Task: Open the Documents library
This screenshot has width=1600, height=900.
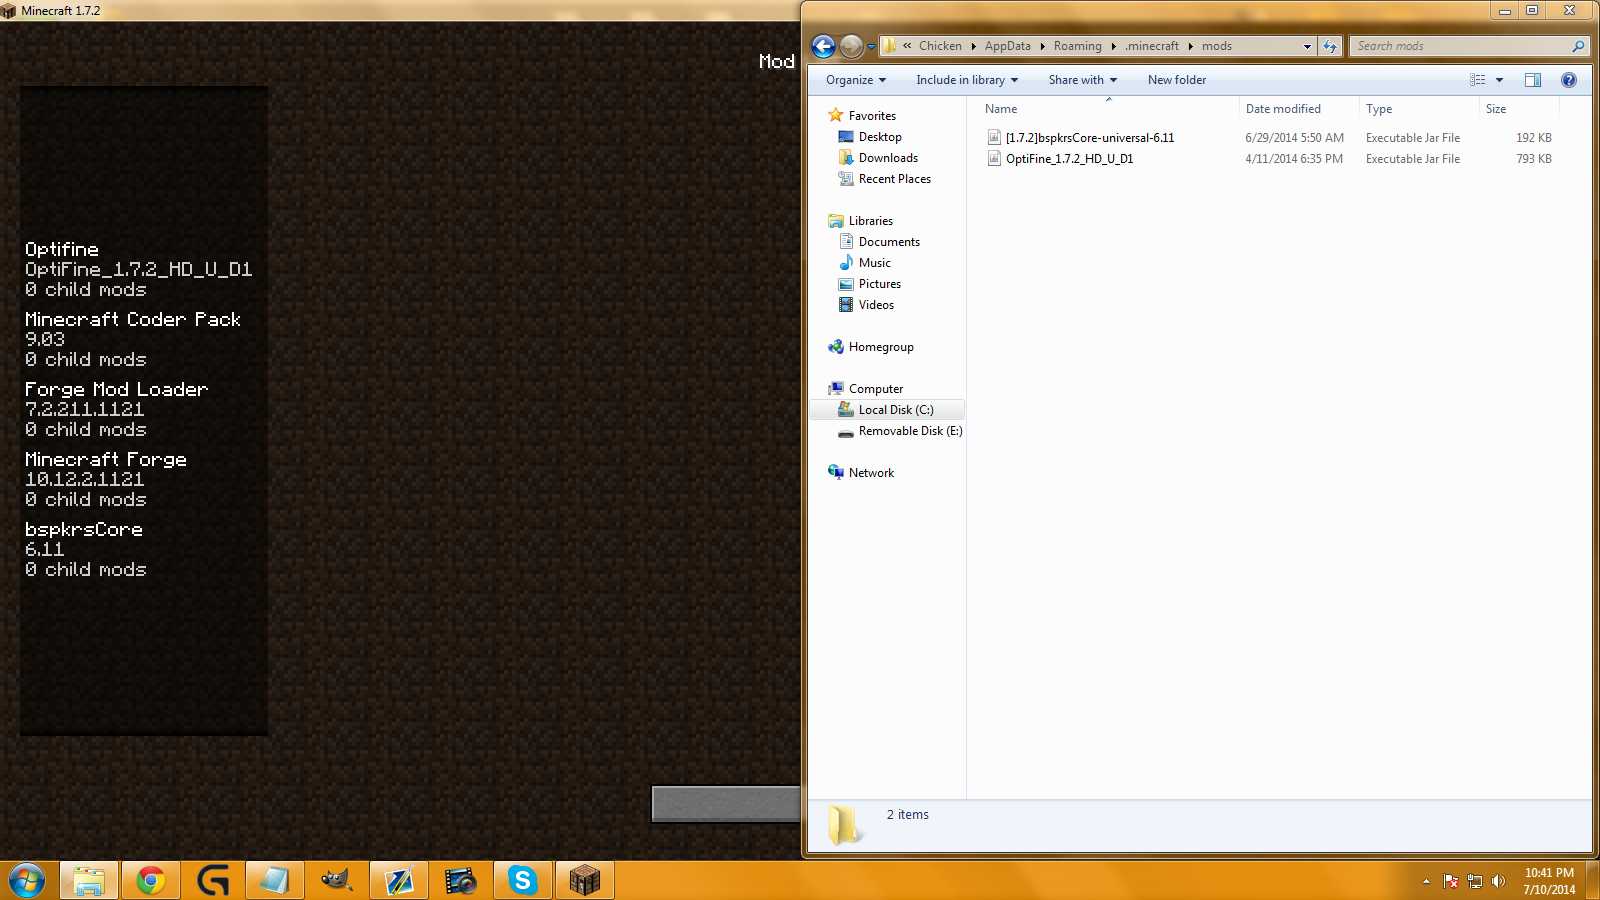Action: coord(889,242)
